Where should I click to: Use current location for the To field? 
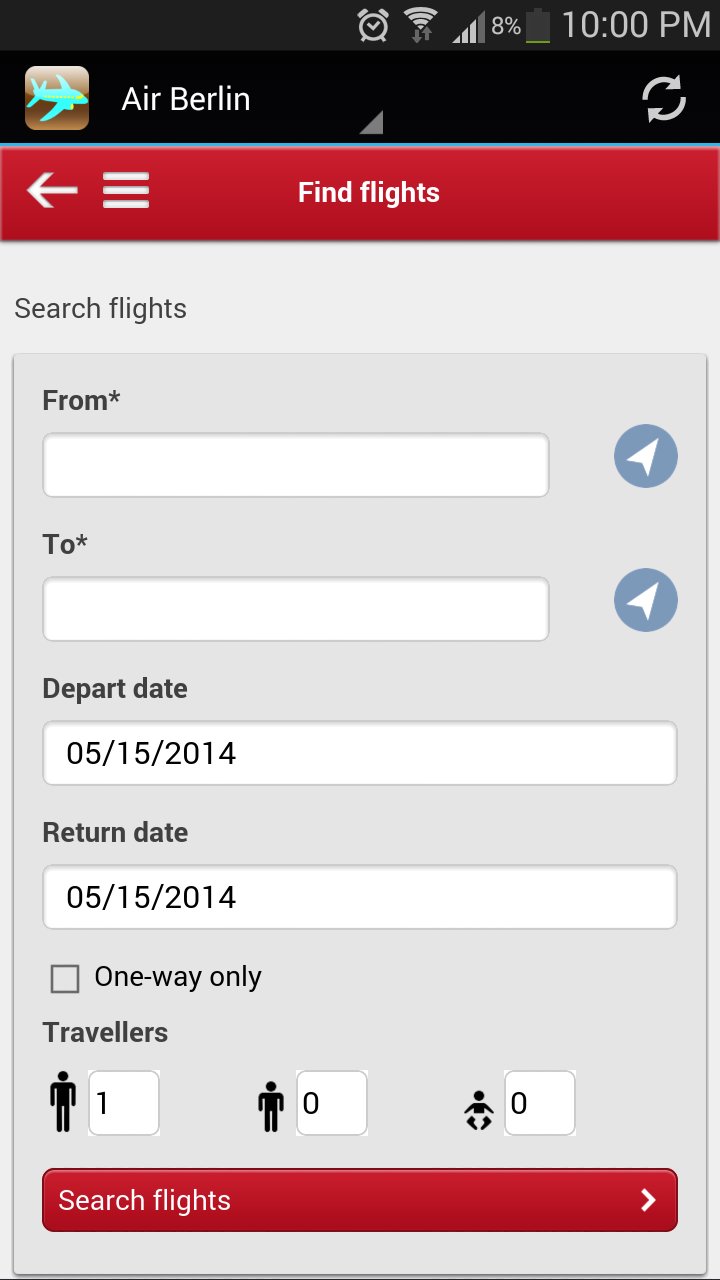tap(645, 600)
